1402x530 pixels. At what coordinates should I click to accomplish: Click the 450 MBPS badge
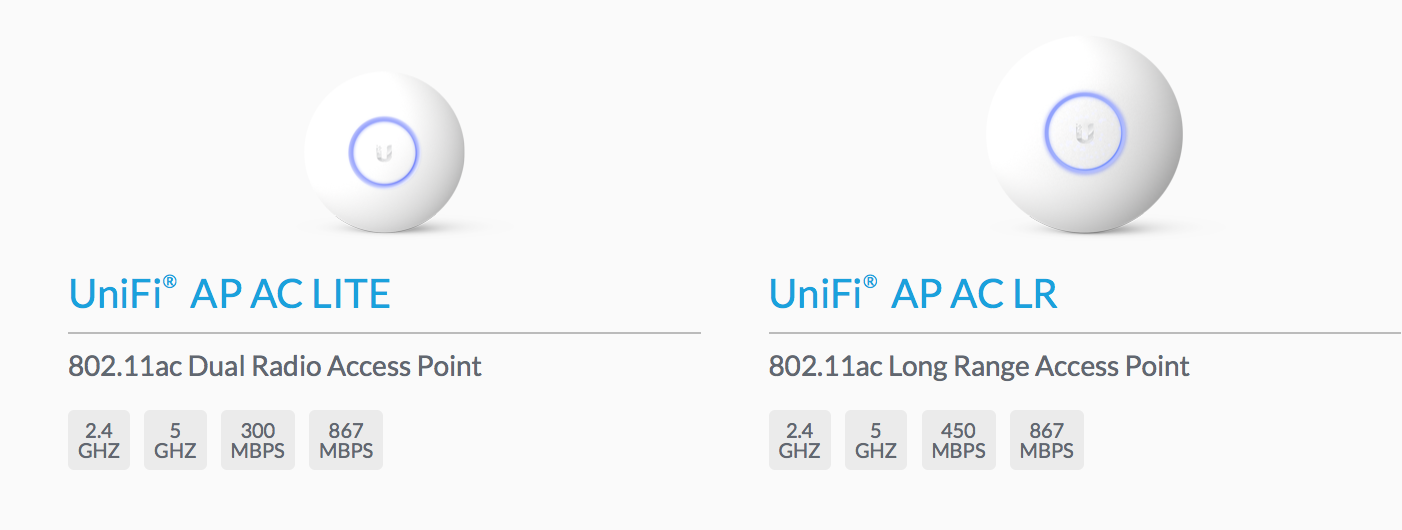tap(959, 440)
